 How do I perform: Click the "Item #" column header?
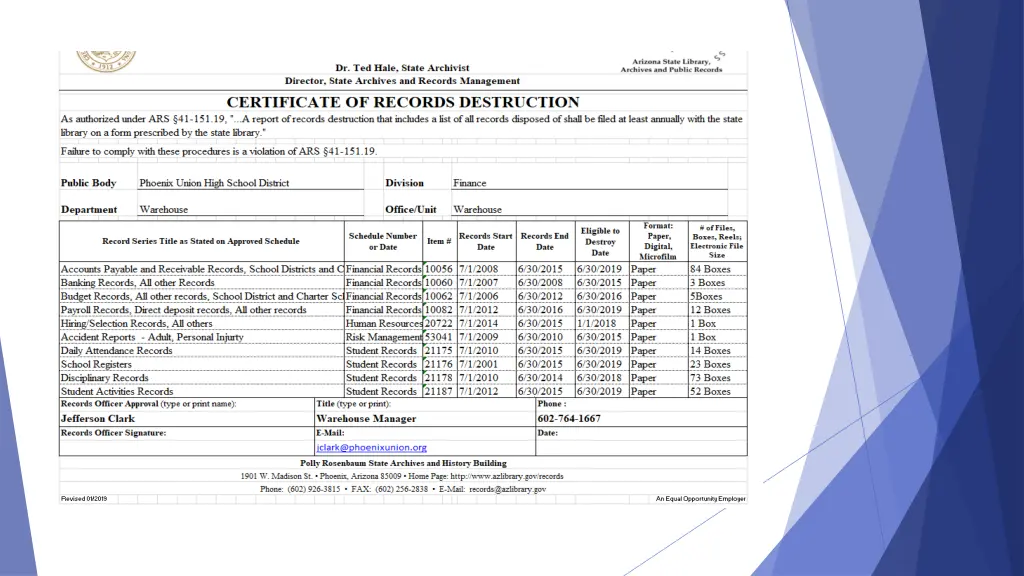click(439, 241)
